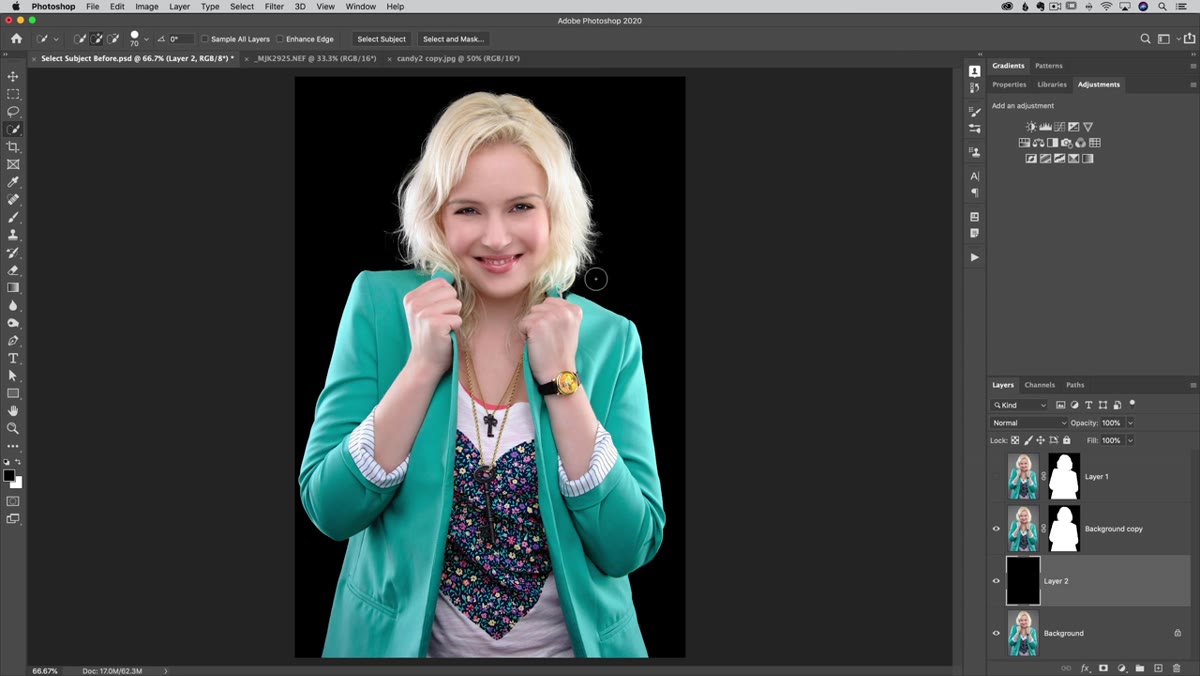The image size is (1200, 676).
Task: Toggle lock all for the layer
Action: pos(1066,440)
